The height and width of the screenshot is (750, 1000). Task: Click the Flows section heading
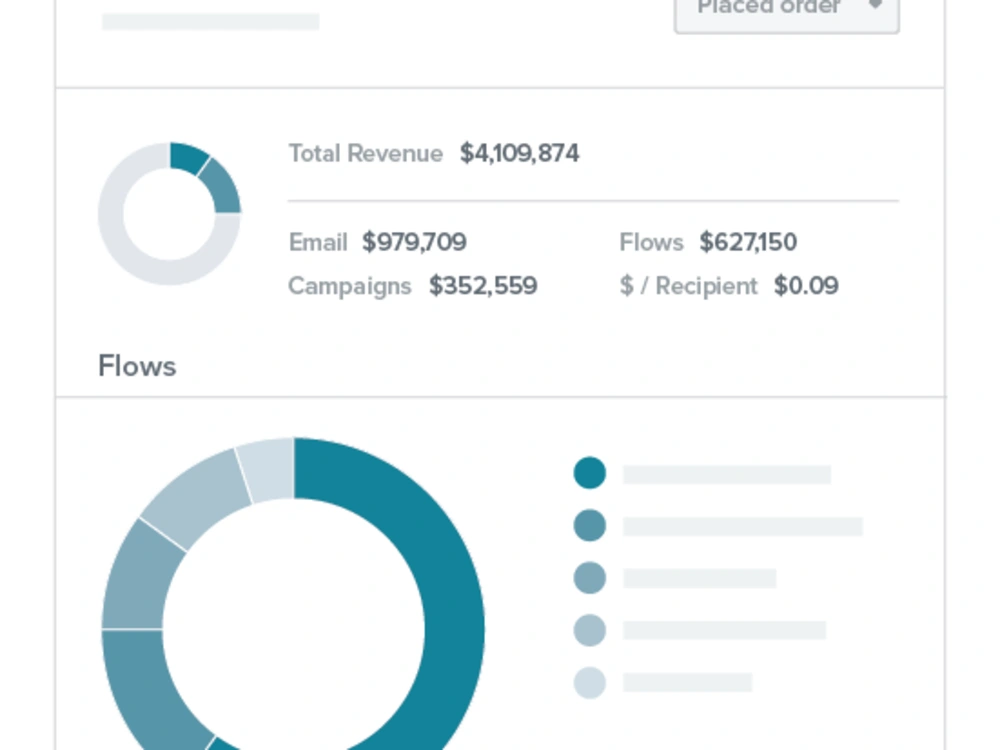pos(137,366)
